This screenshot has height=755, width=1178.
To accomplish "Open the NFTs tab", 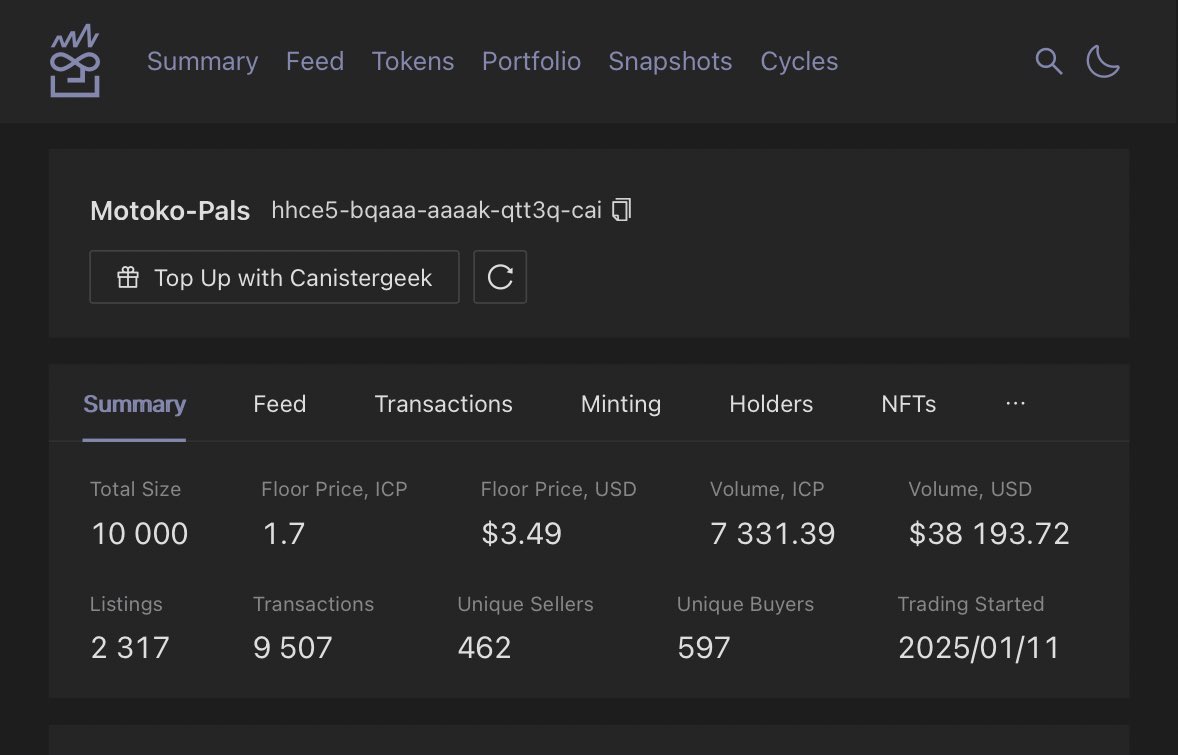I will point(908,404).
